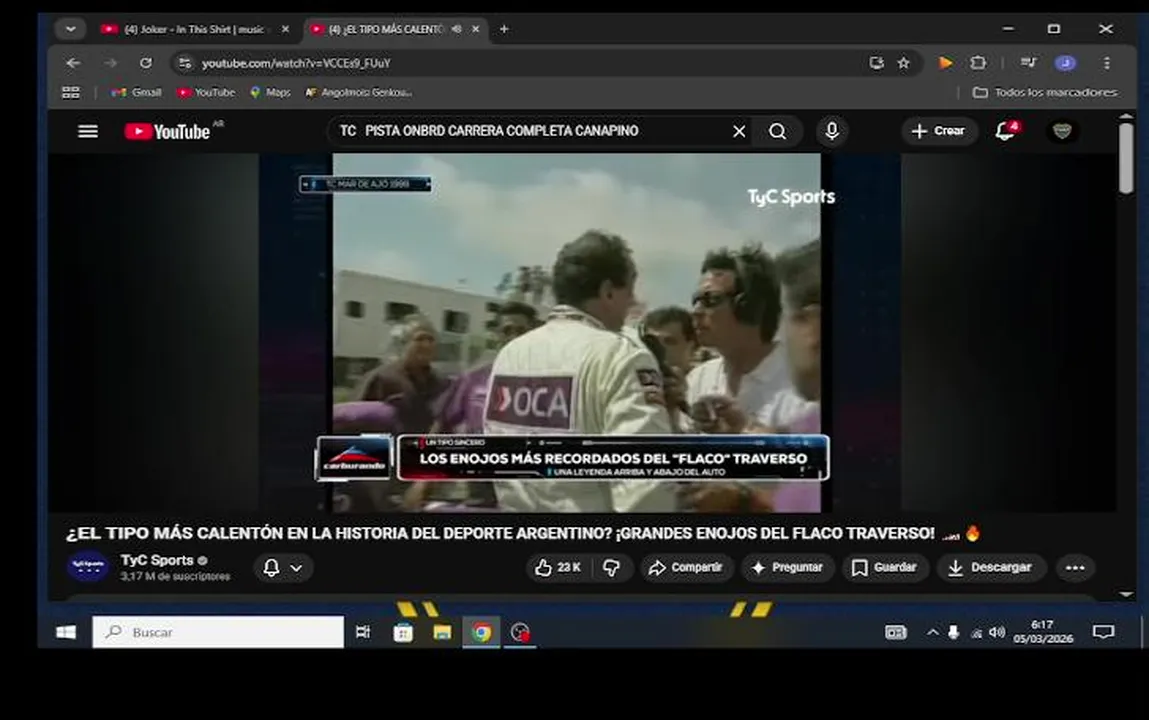Like the video with 23 K
The width and height of the screenshot is (1149, 720).
[558, 568]
